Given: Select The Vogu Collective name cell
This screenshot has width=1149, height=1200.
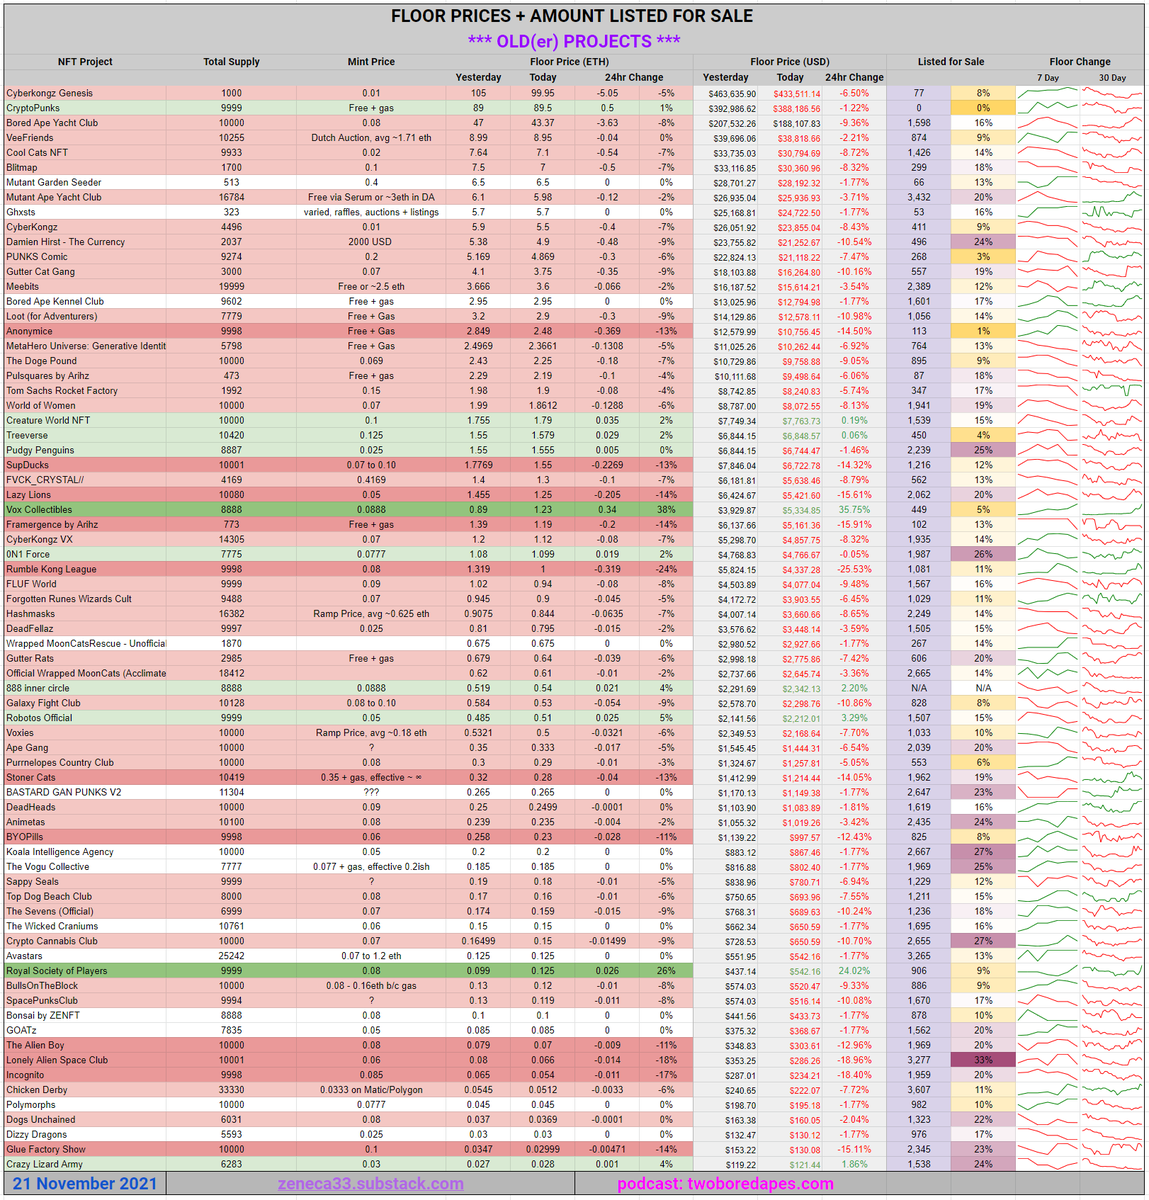Looking at the screenshot, I should point(48,867).
